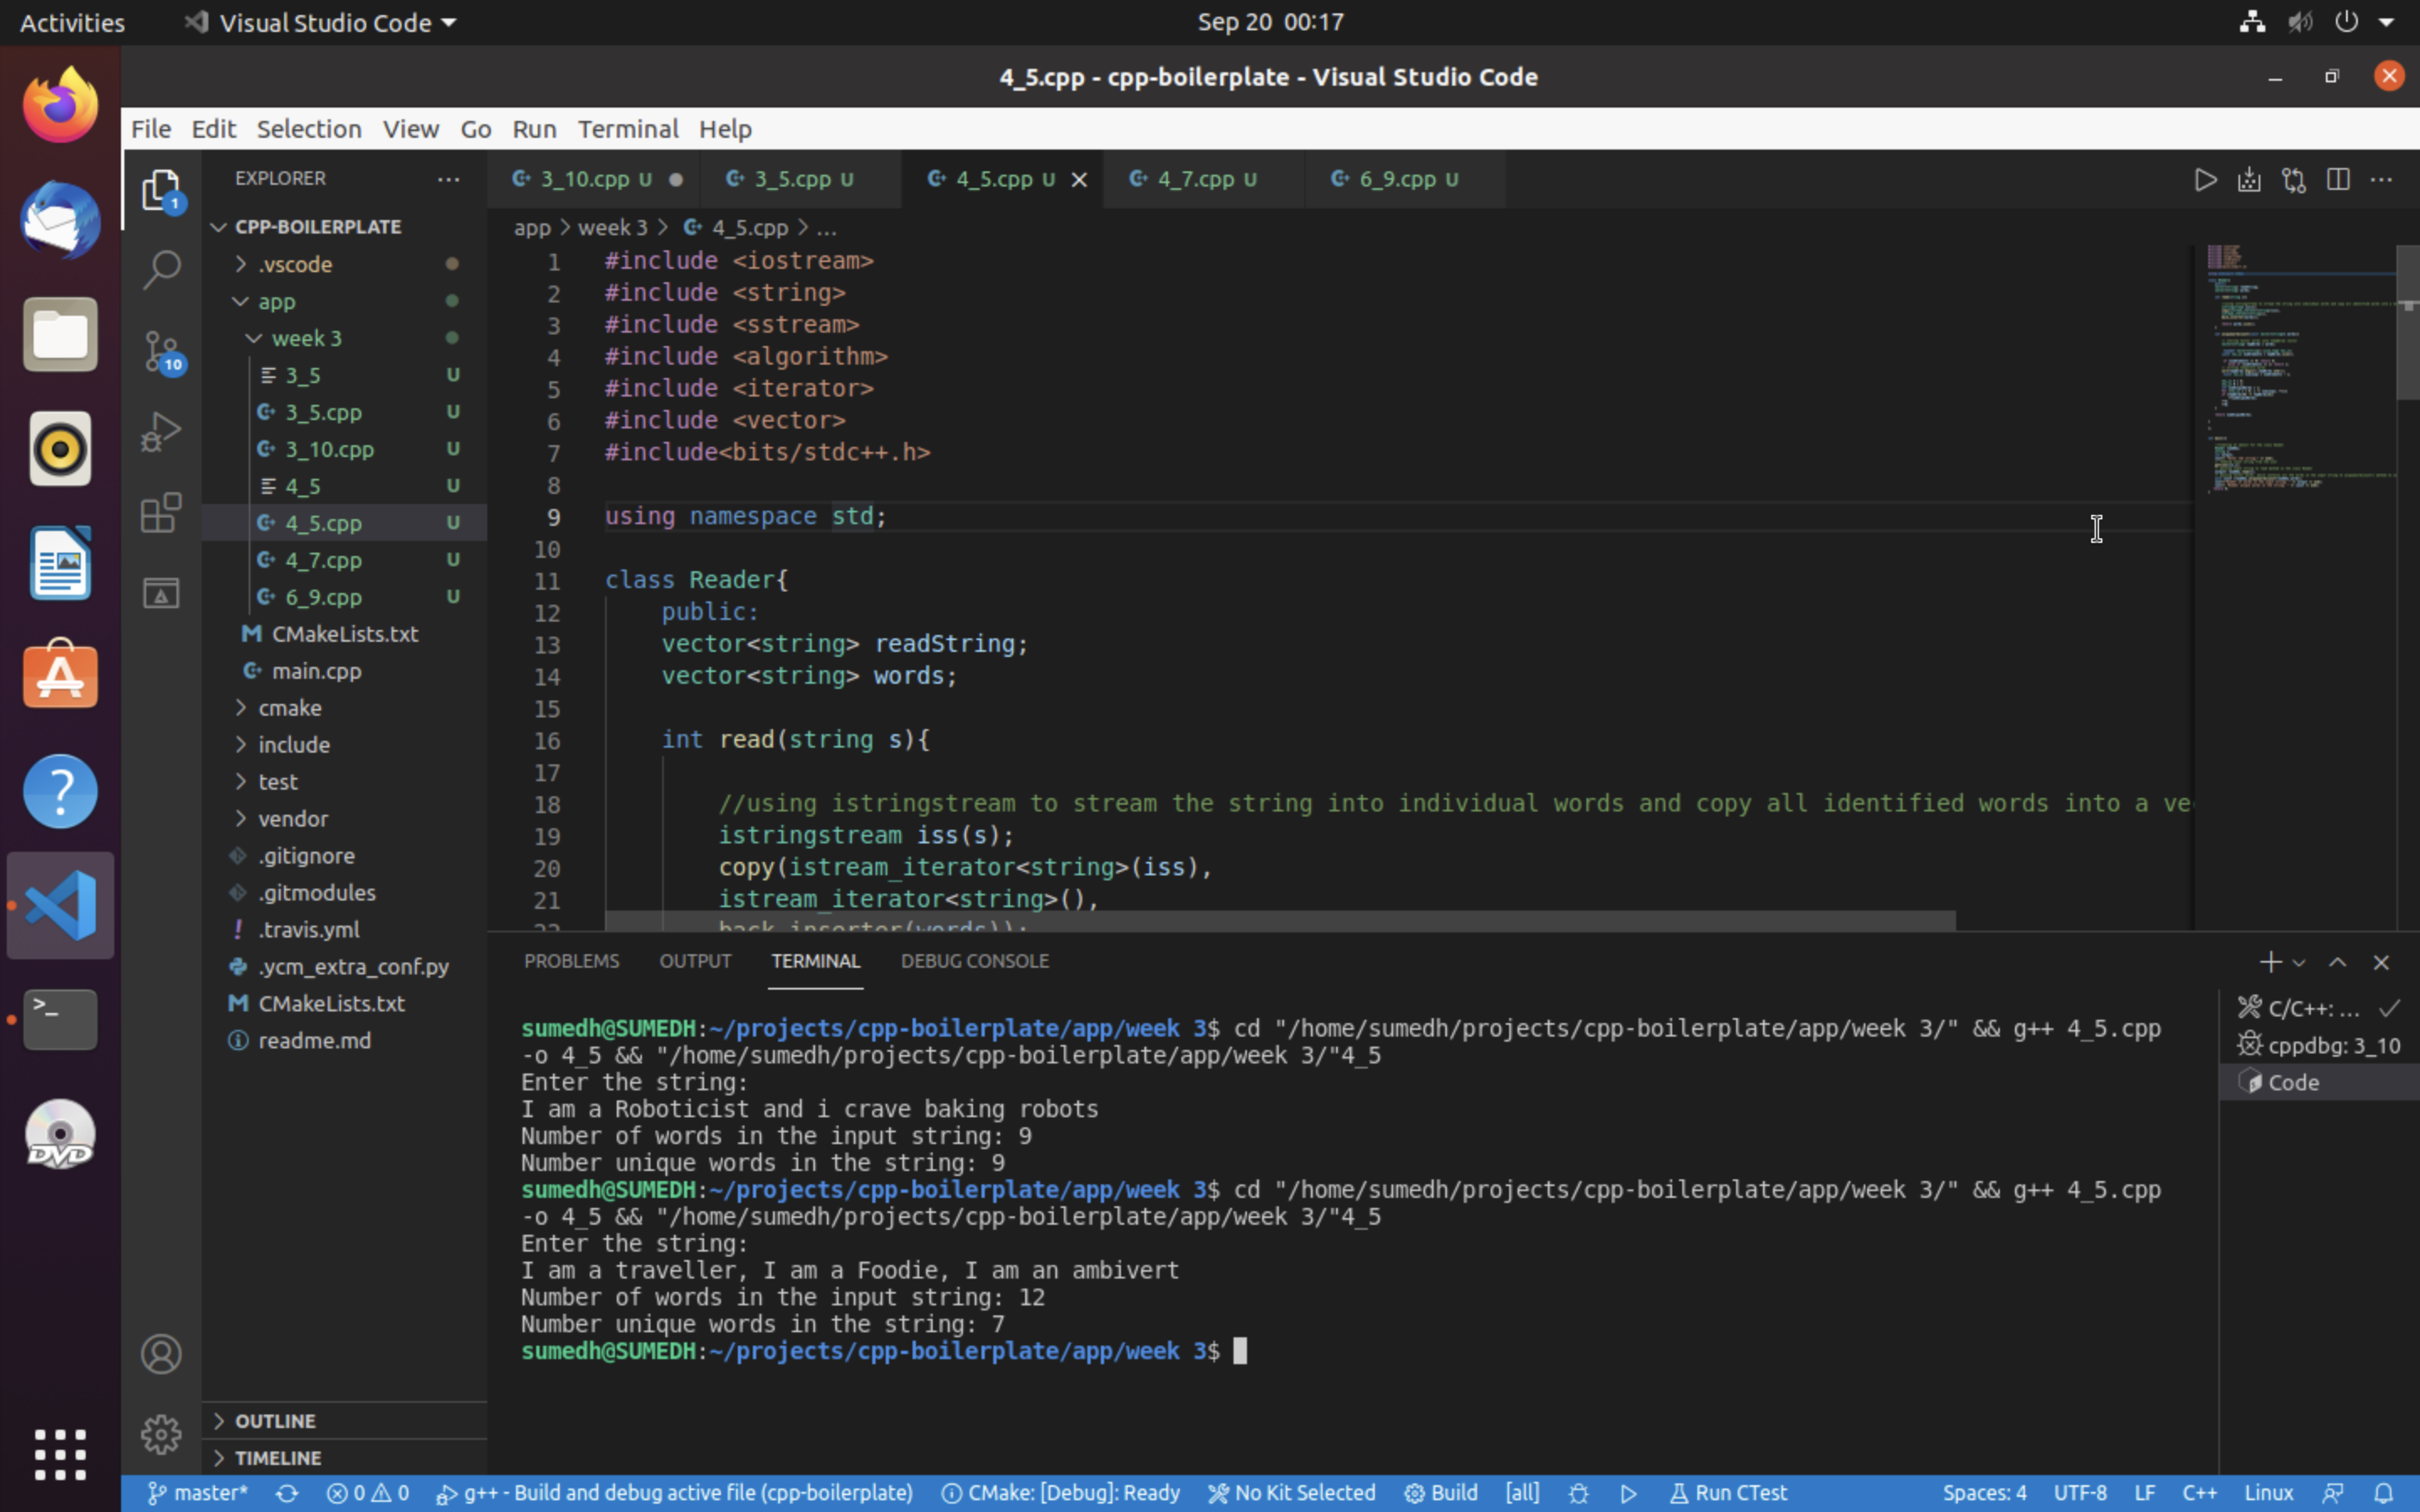Synchronize changes in status bar
Viewport: 2420px width, 1512px height.
287,1493
